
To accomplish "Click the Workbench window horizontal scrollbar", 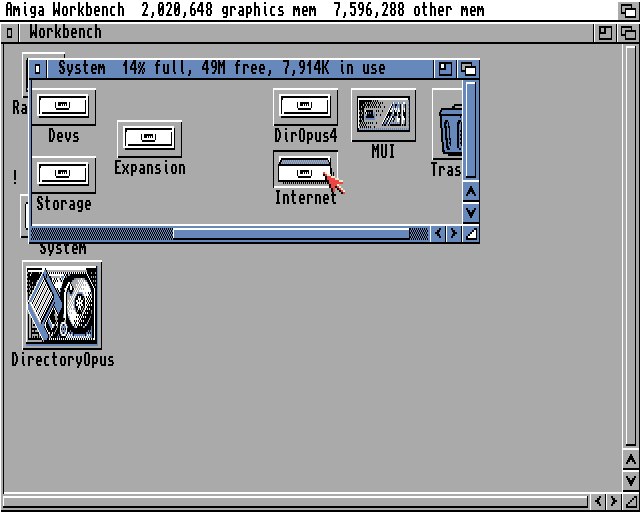I will tap(295, 502).
